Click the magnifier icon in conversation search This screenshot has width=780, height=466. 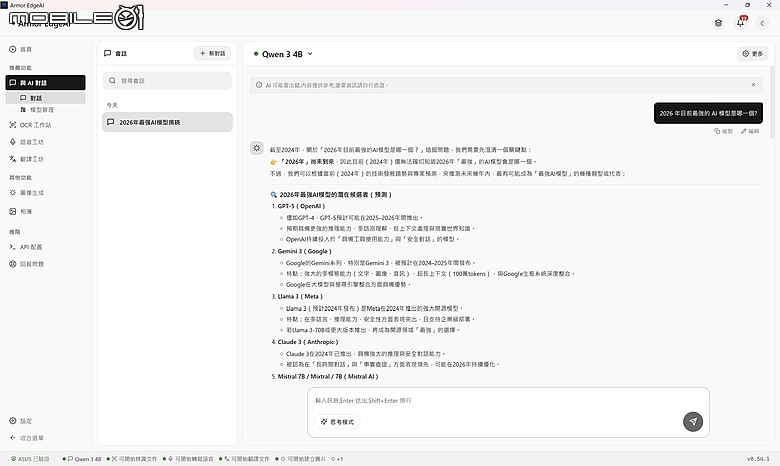coord(112,81)
